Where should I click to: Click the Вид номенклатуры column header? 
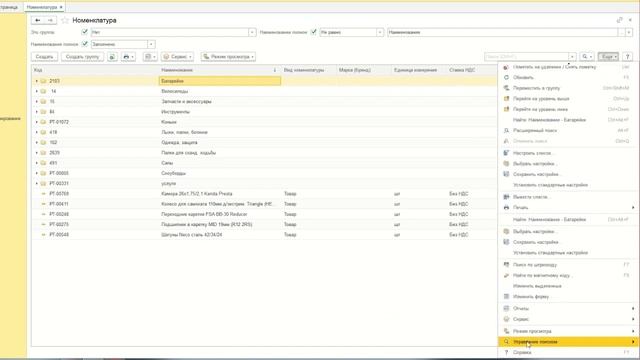click(x=308, y=70)
